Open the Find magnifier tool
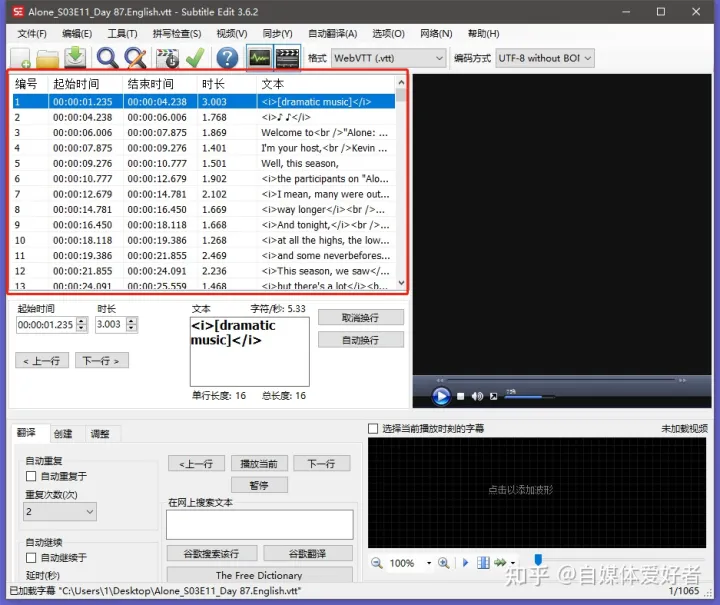This screenshot has height=605, width=720. click(x=107, y=58)
